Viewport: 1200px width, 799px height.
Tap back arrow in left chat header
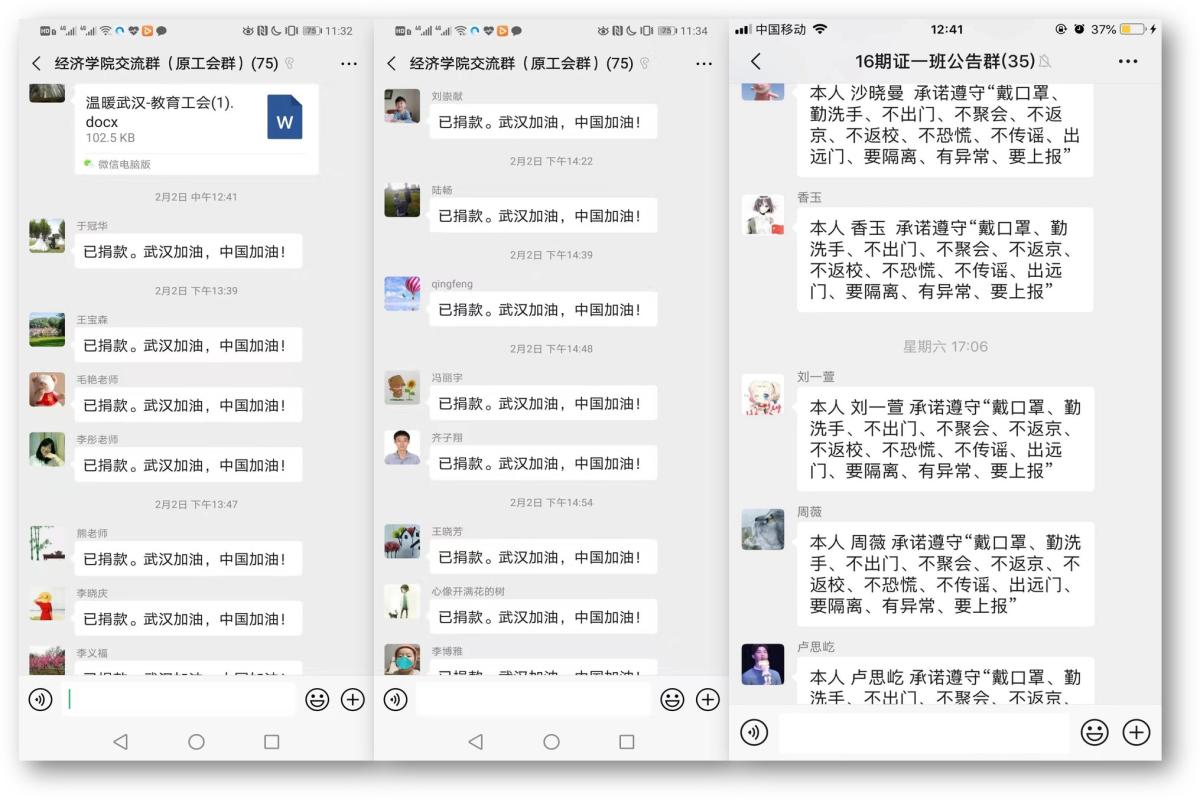pos(37,64)
